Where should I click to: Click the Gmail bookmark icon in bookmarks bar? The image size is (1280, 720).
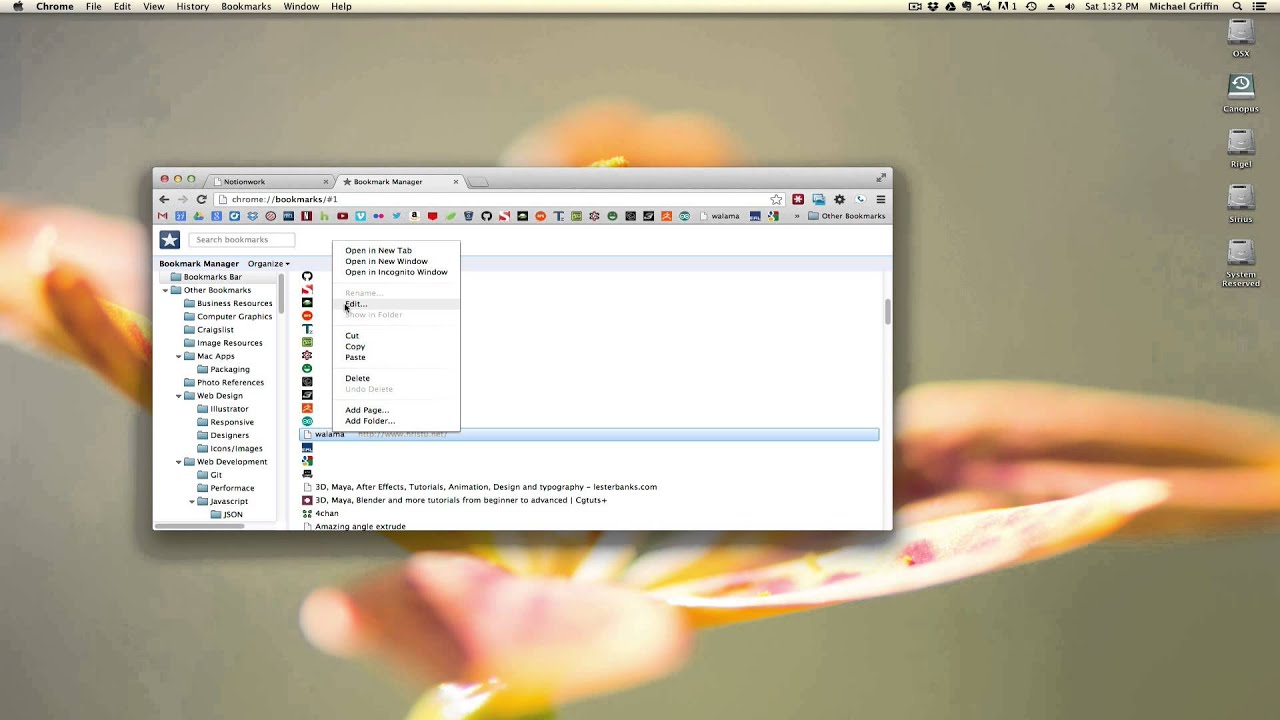pyautogui.click(x=162, y=216)
